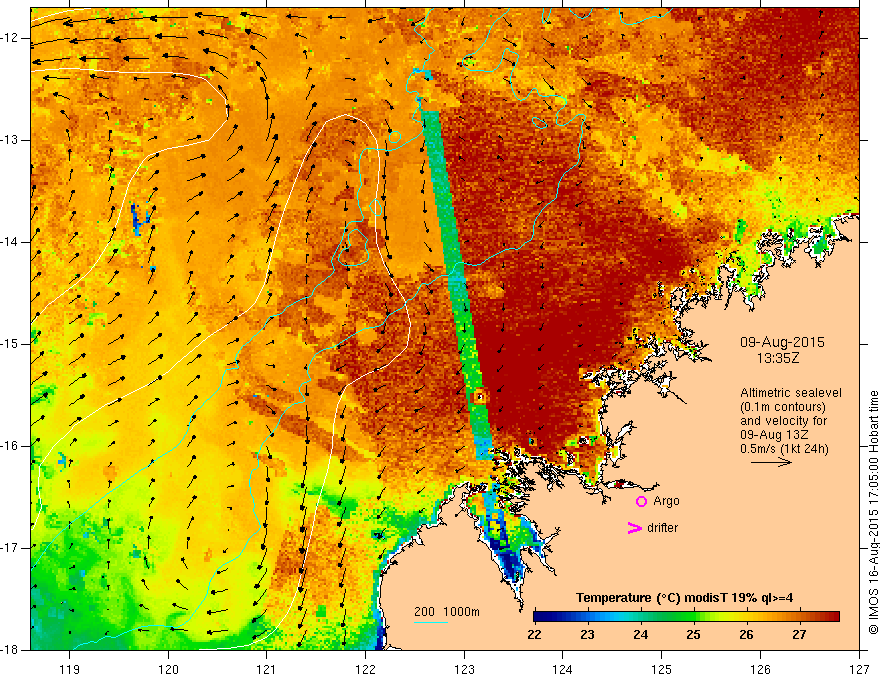880x680 pixels.
Task: Click the temperature color bar near 27
Action: click(x=799, y=617)
